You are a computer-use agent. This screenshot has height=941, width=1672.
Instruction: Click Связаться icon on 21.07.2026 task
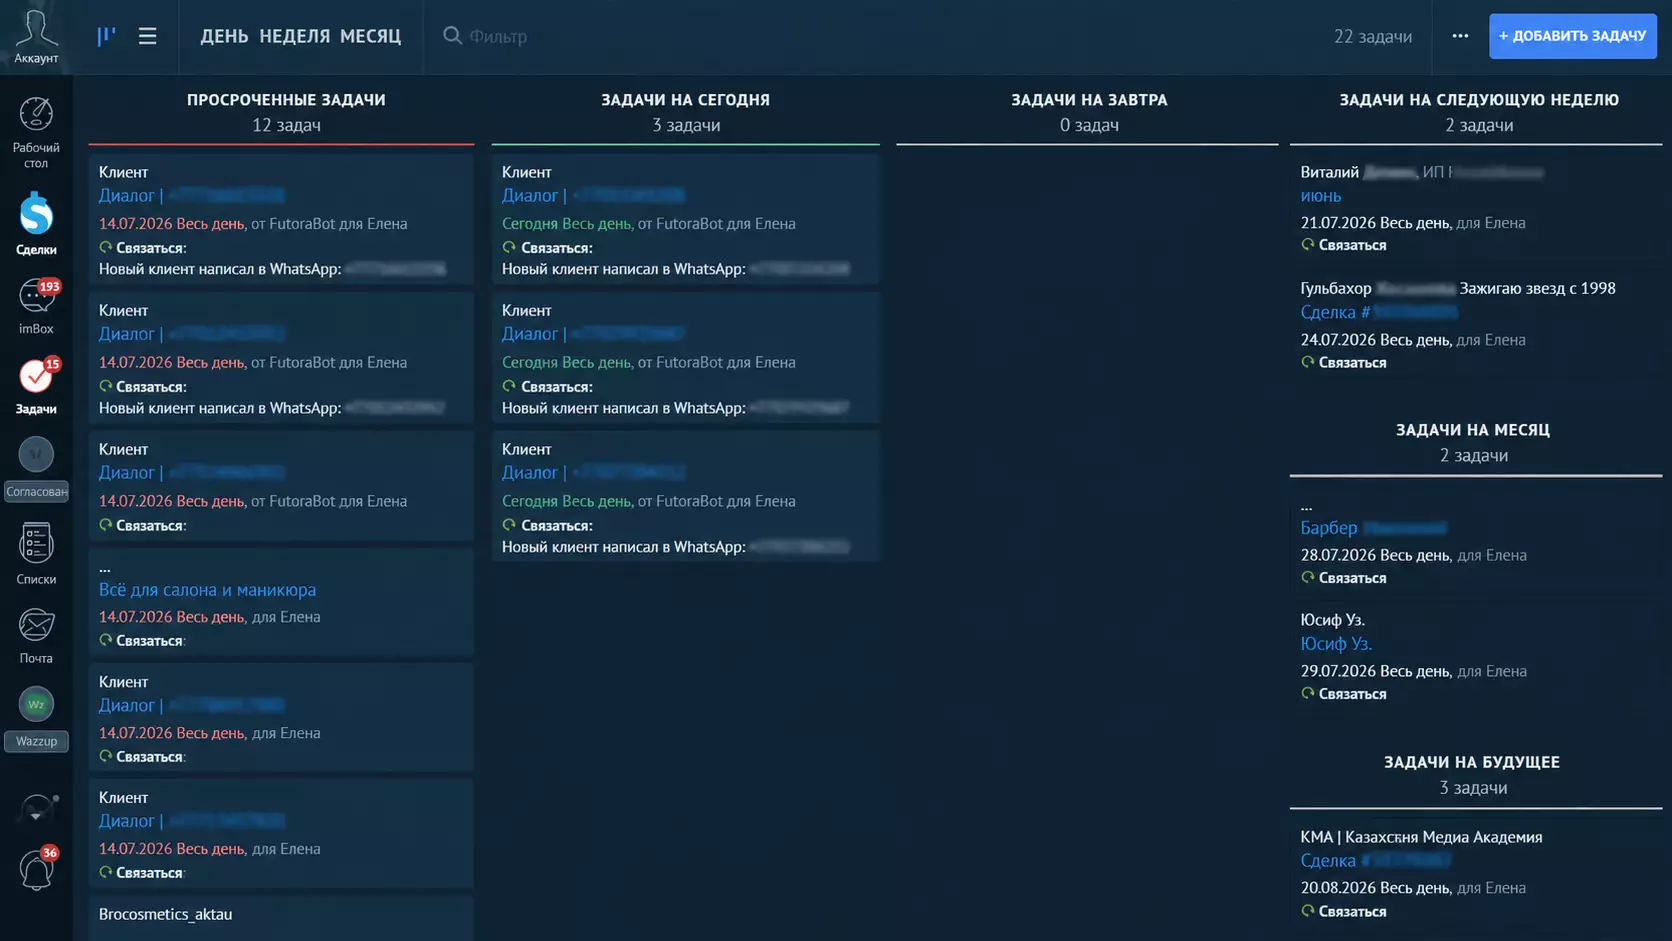[1307, 245]
